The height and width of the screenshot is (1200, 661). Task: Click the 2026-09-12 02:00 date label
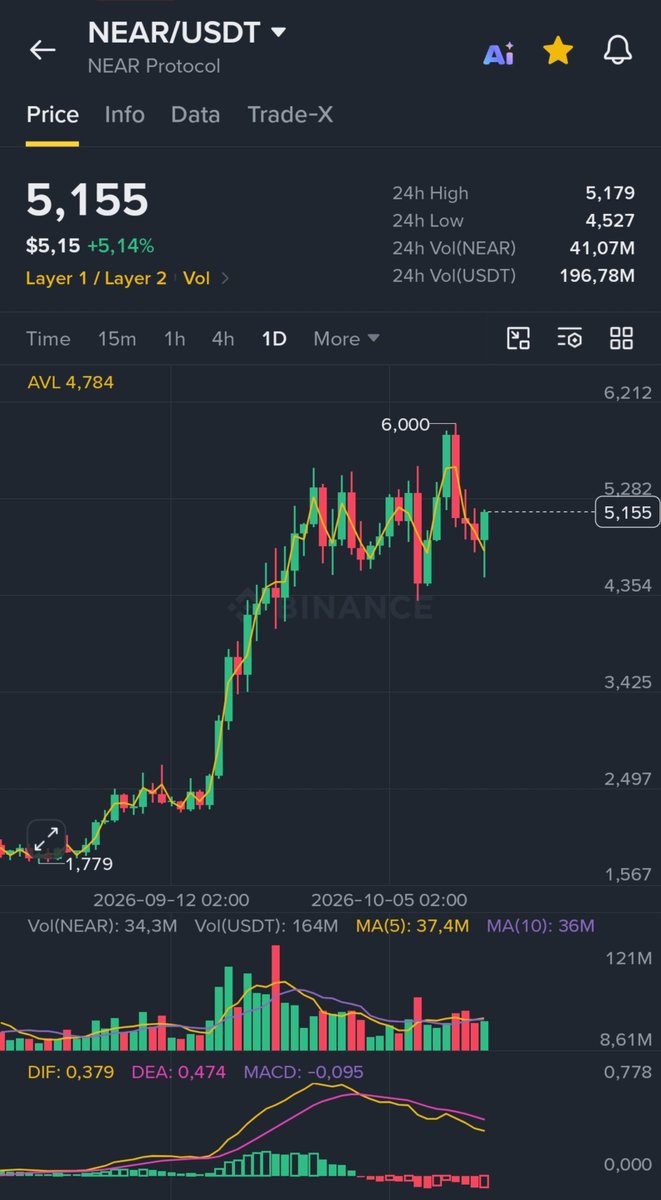[x=171, y=900]
